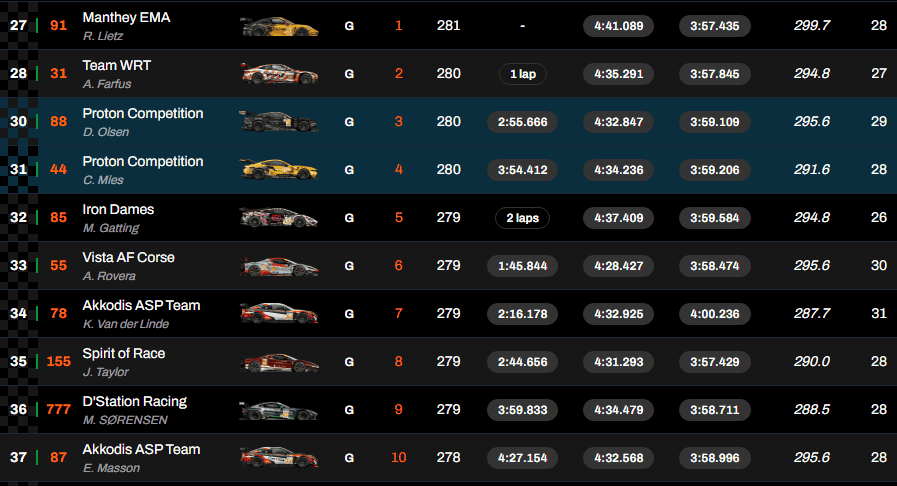Viewport: 897px width, 486px height.
Task: Click driver name A. Farfus
Action: [x=107, y=84]
